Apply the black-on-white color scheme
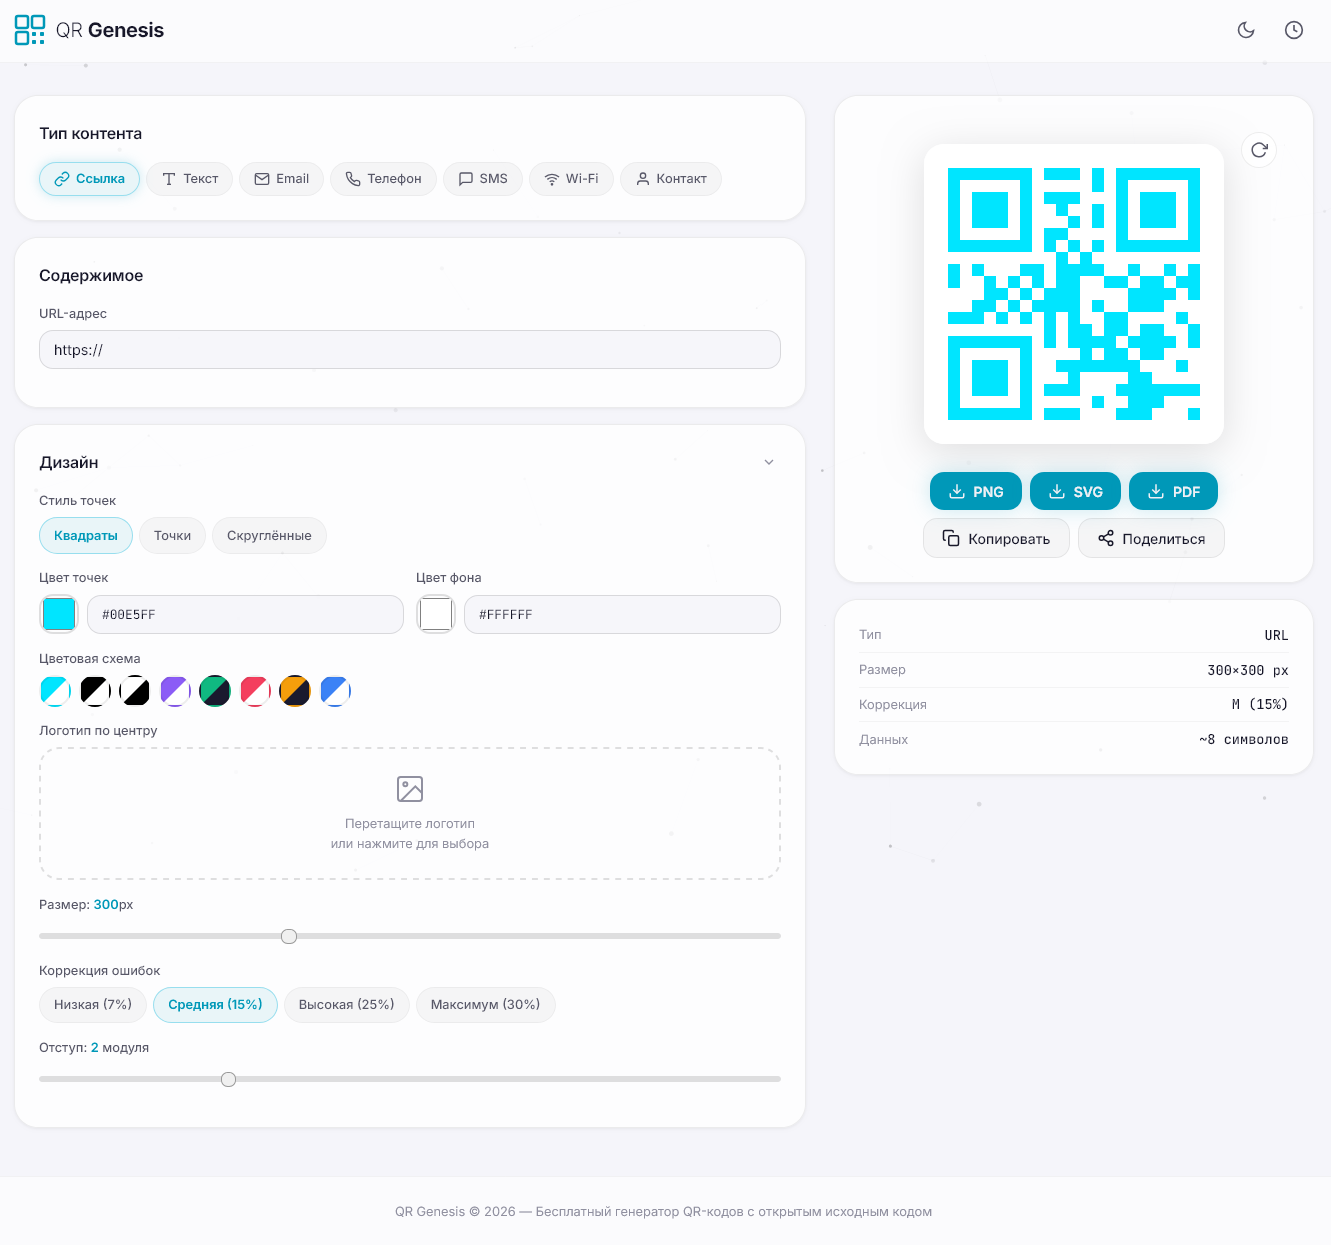Viewport: 1331px width, 1245px height. 95,691
